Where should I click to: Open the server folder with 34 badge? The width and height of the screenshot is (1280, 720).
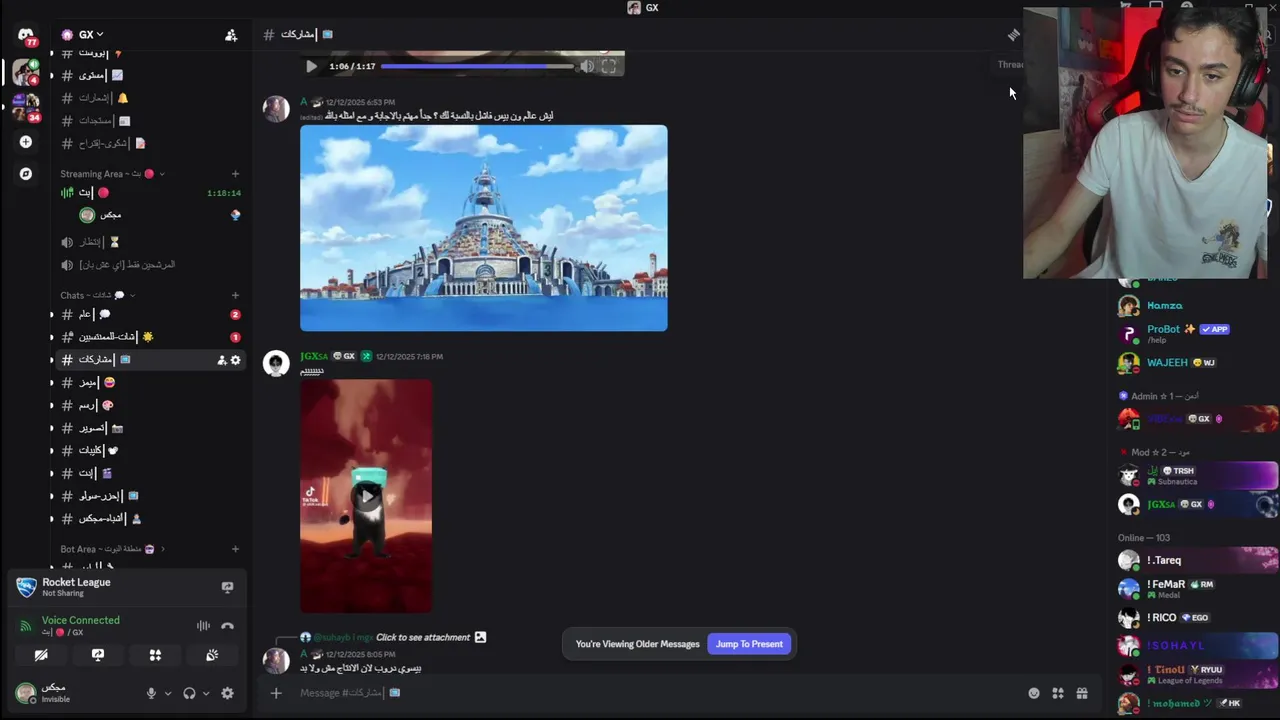pyautogui.click(x=26, y=106)
